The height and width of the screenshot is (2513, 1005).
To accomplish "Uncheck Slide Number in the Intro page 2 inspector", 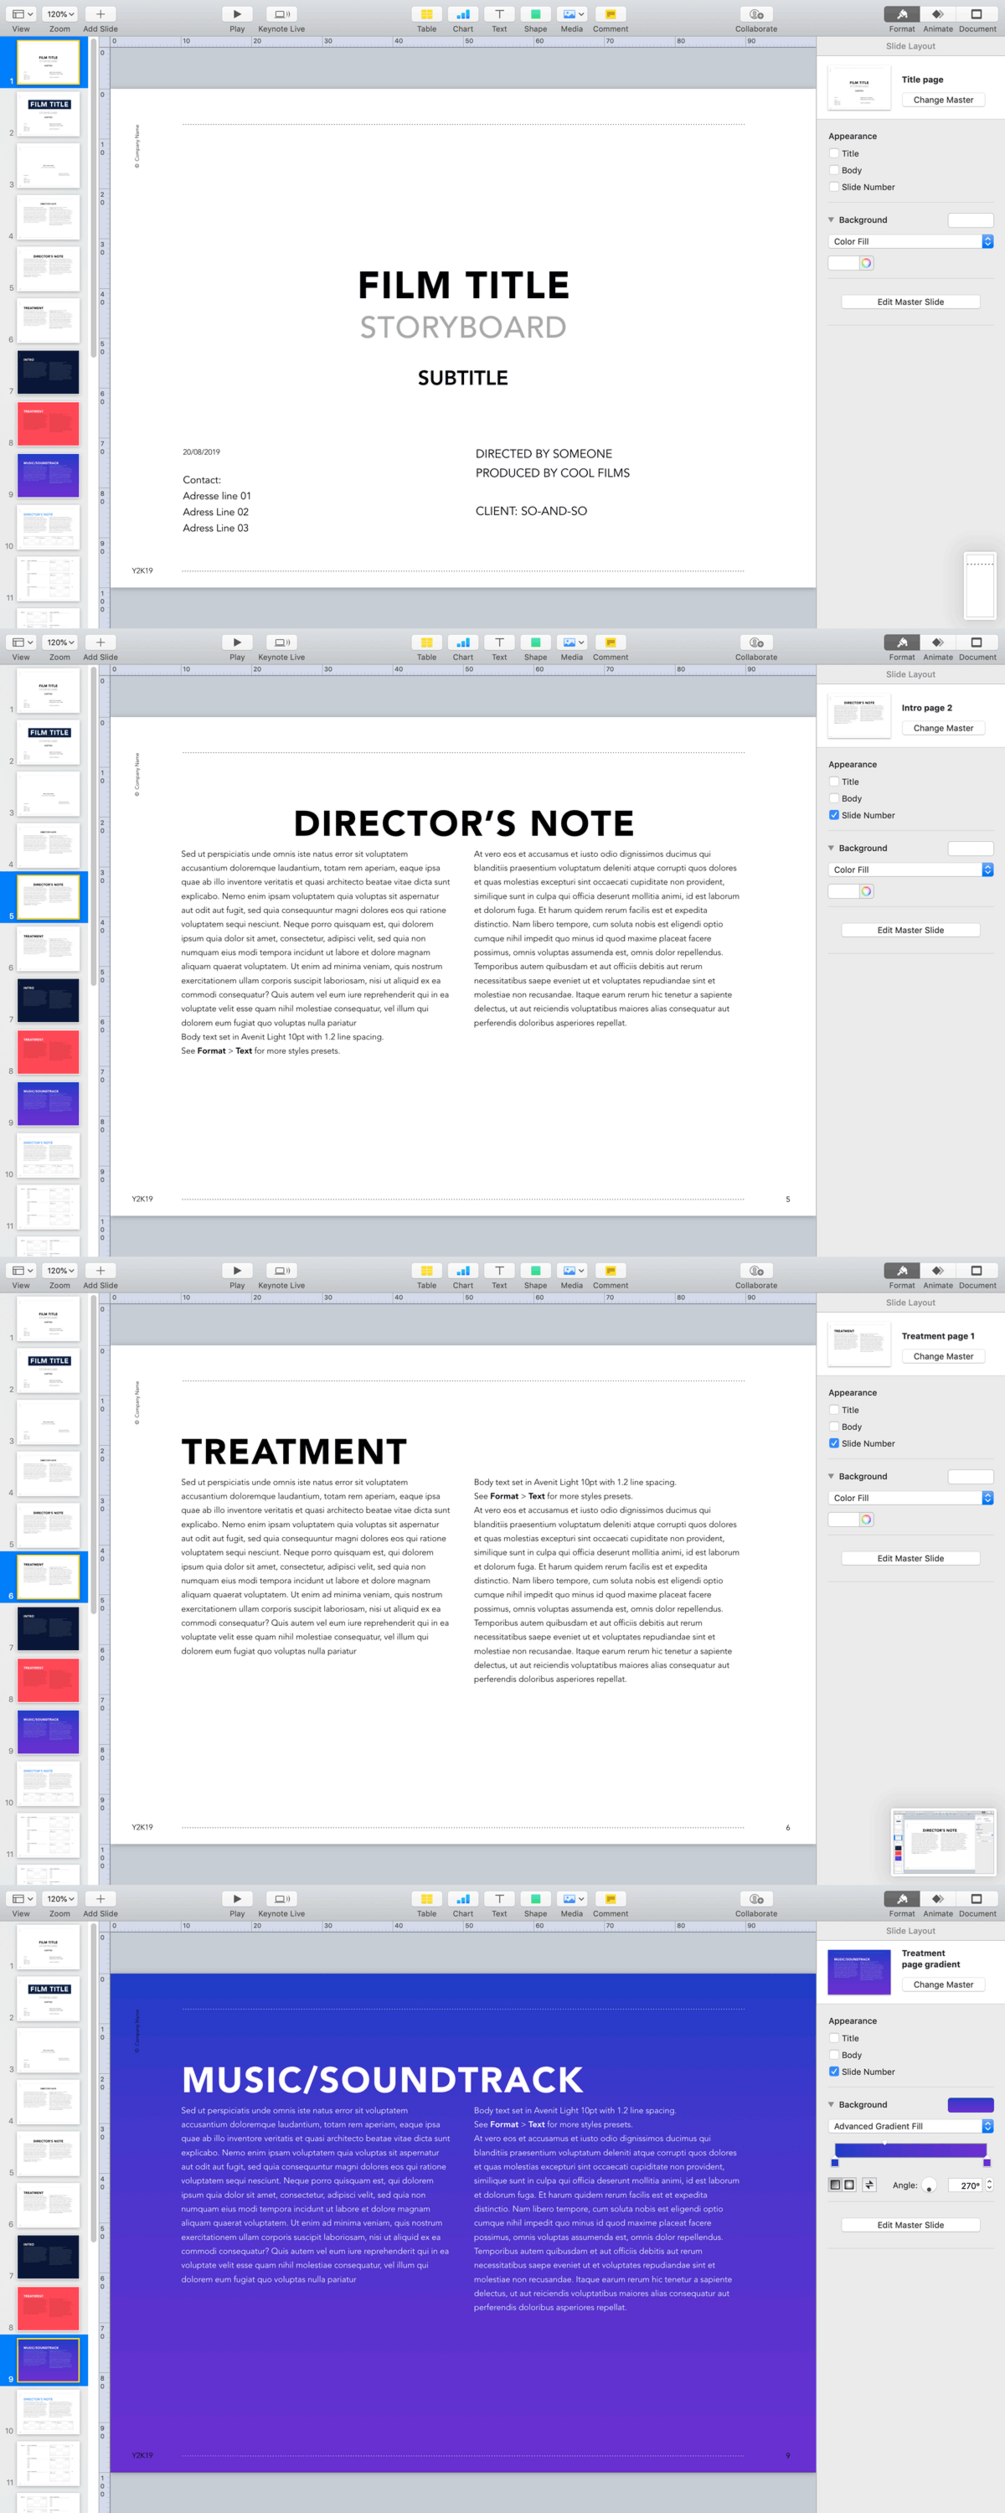I will 834,815.
